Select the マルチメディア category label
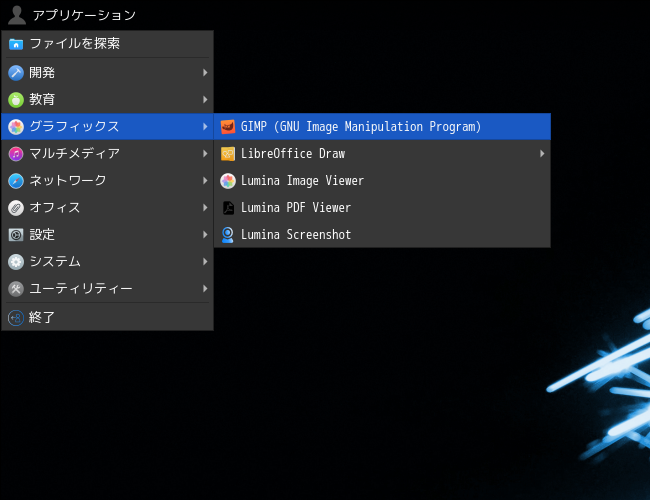The image size is (650, 500). (x=75, y=154)
